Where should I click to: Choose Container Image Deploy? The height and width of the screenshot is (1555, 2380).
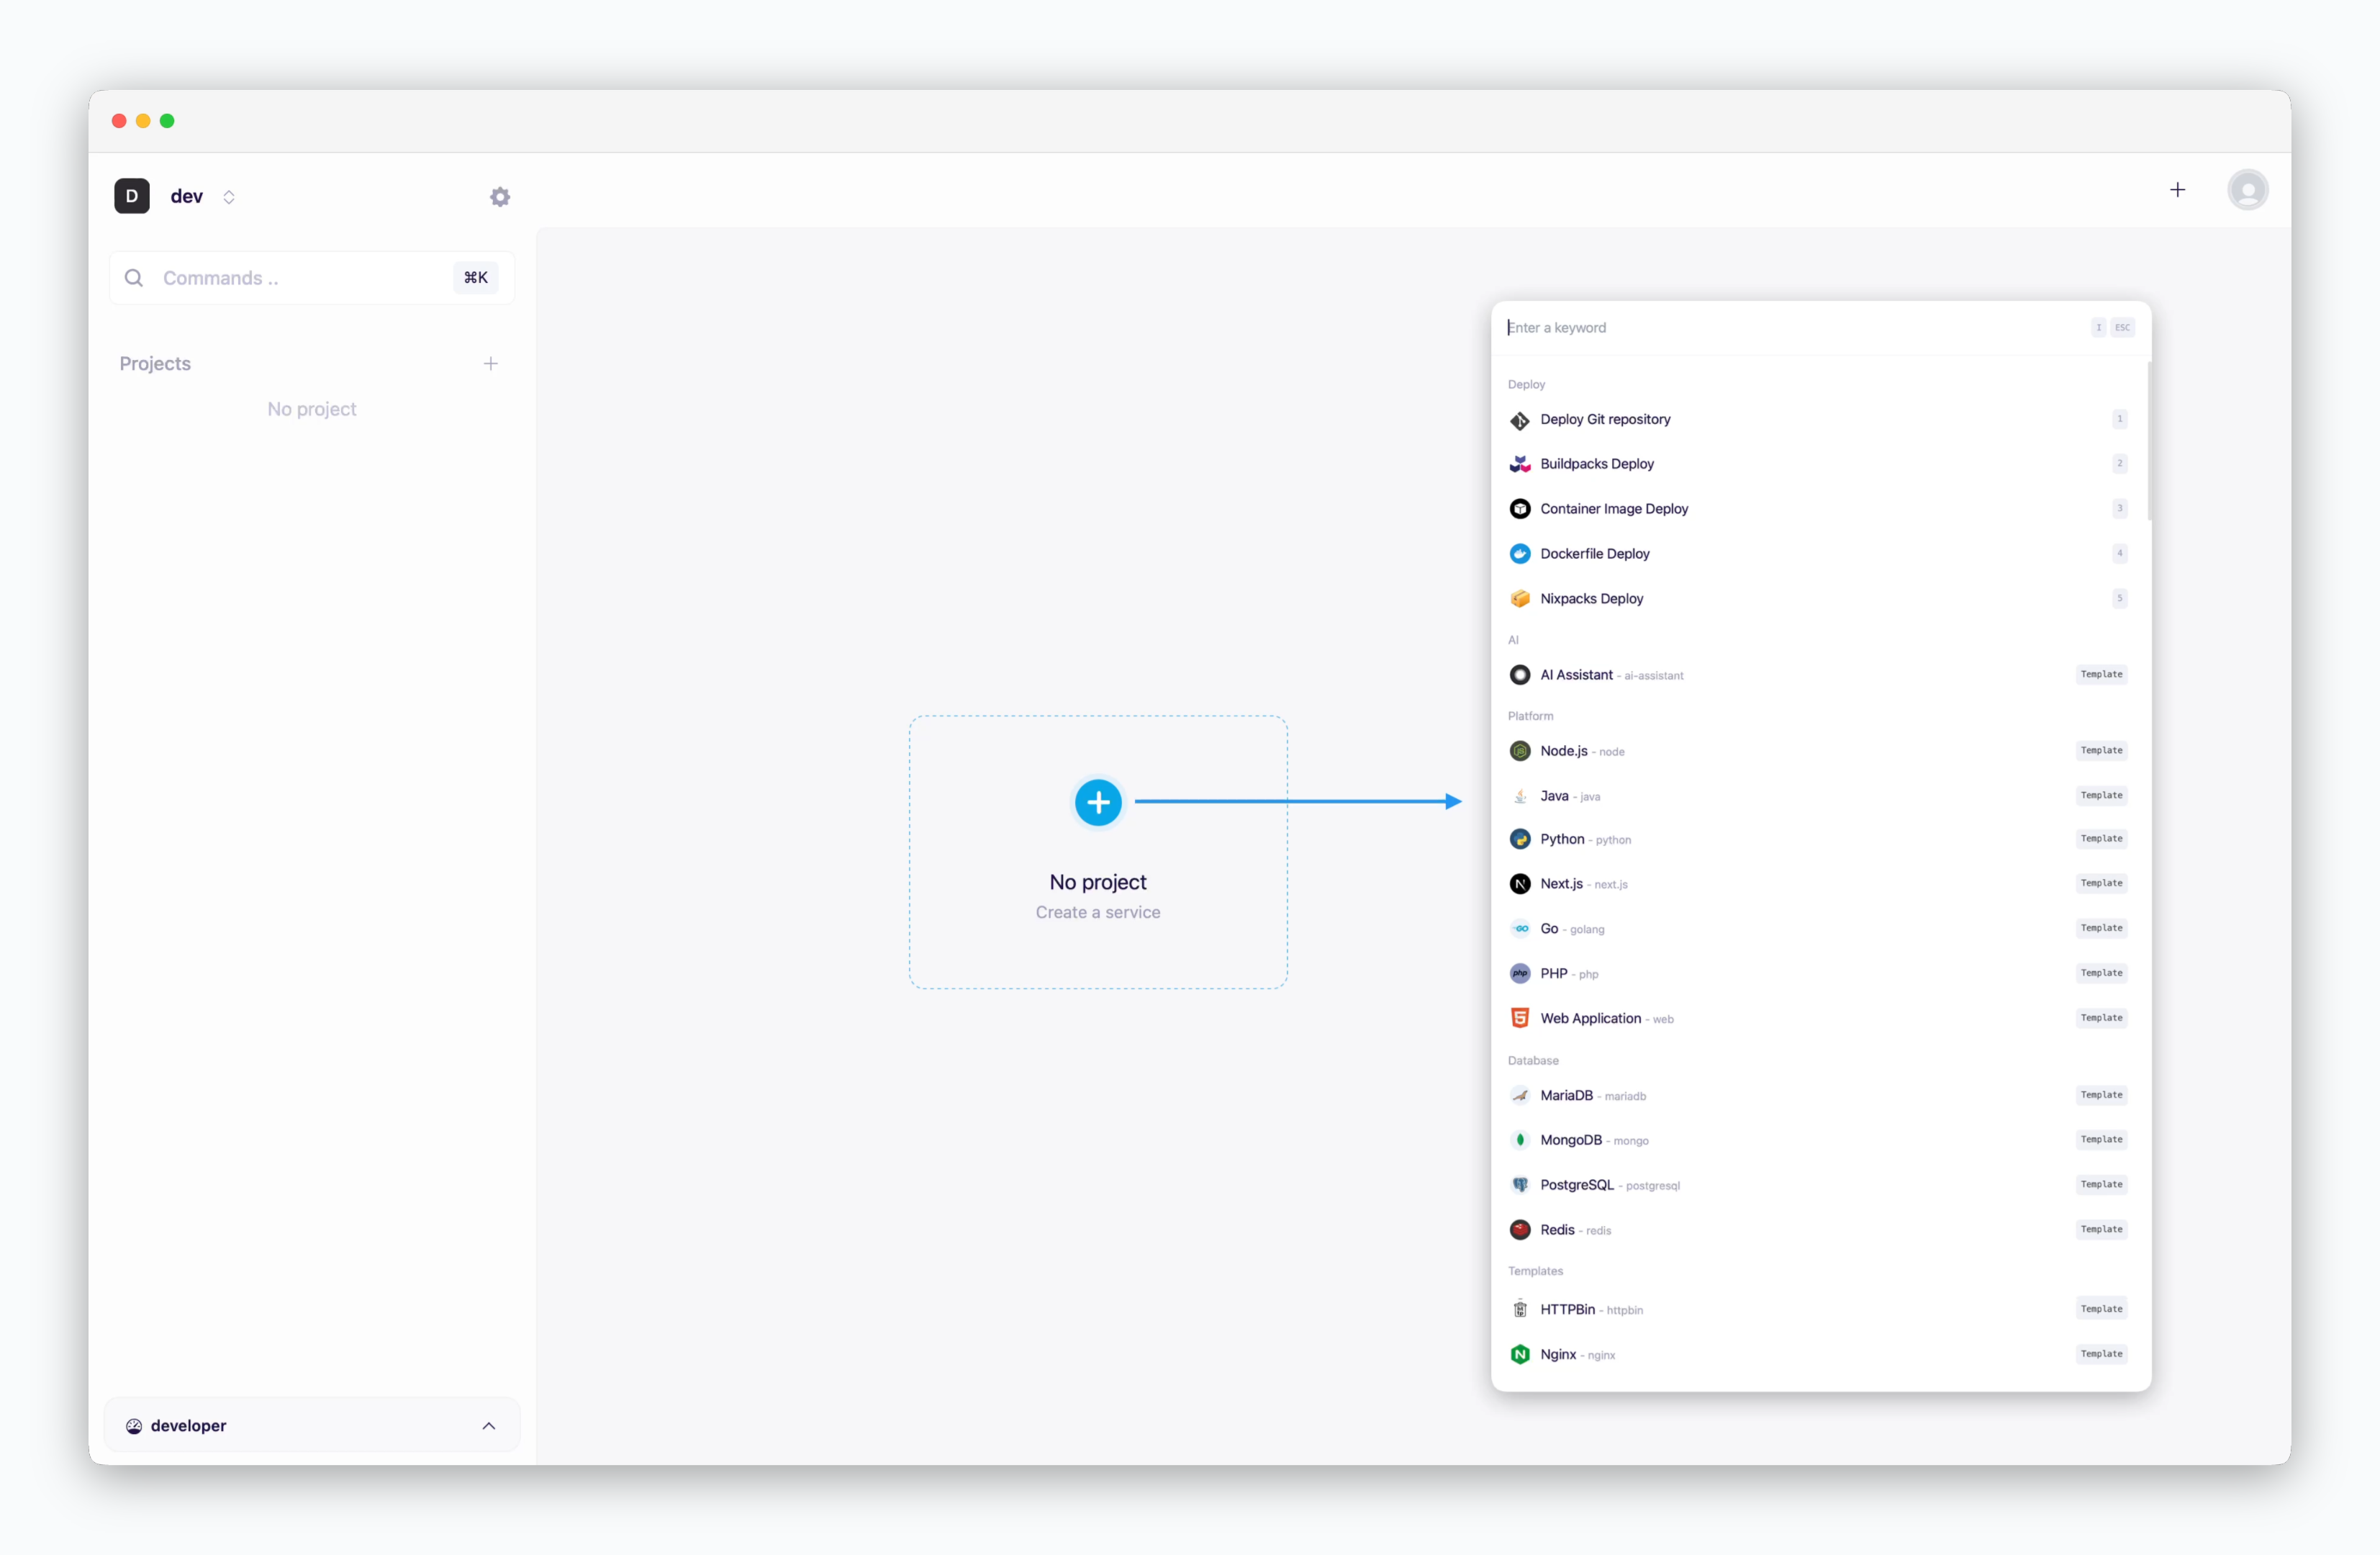(x=1819, y=509)
